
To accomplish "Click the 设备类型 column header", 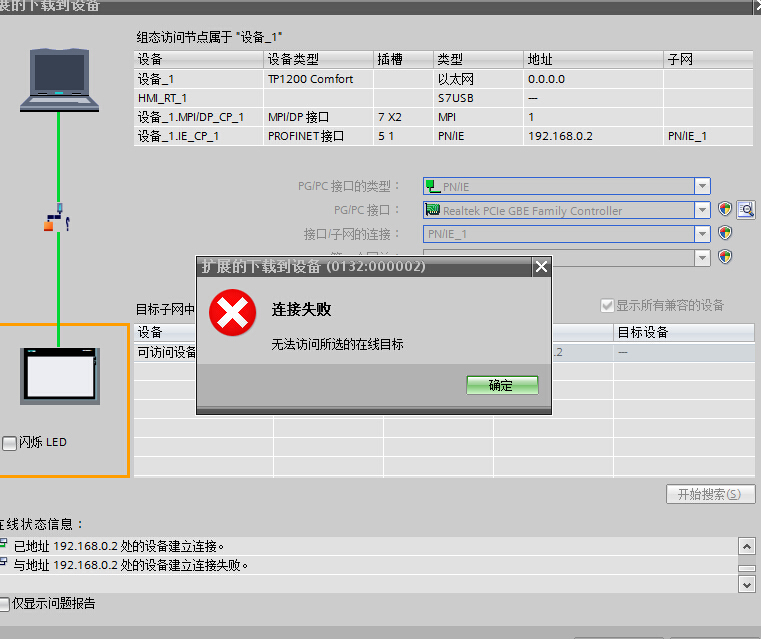I will 318,59.
